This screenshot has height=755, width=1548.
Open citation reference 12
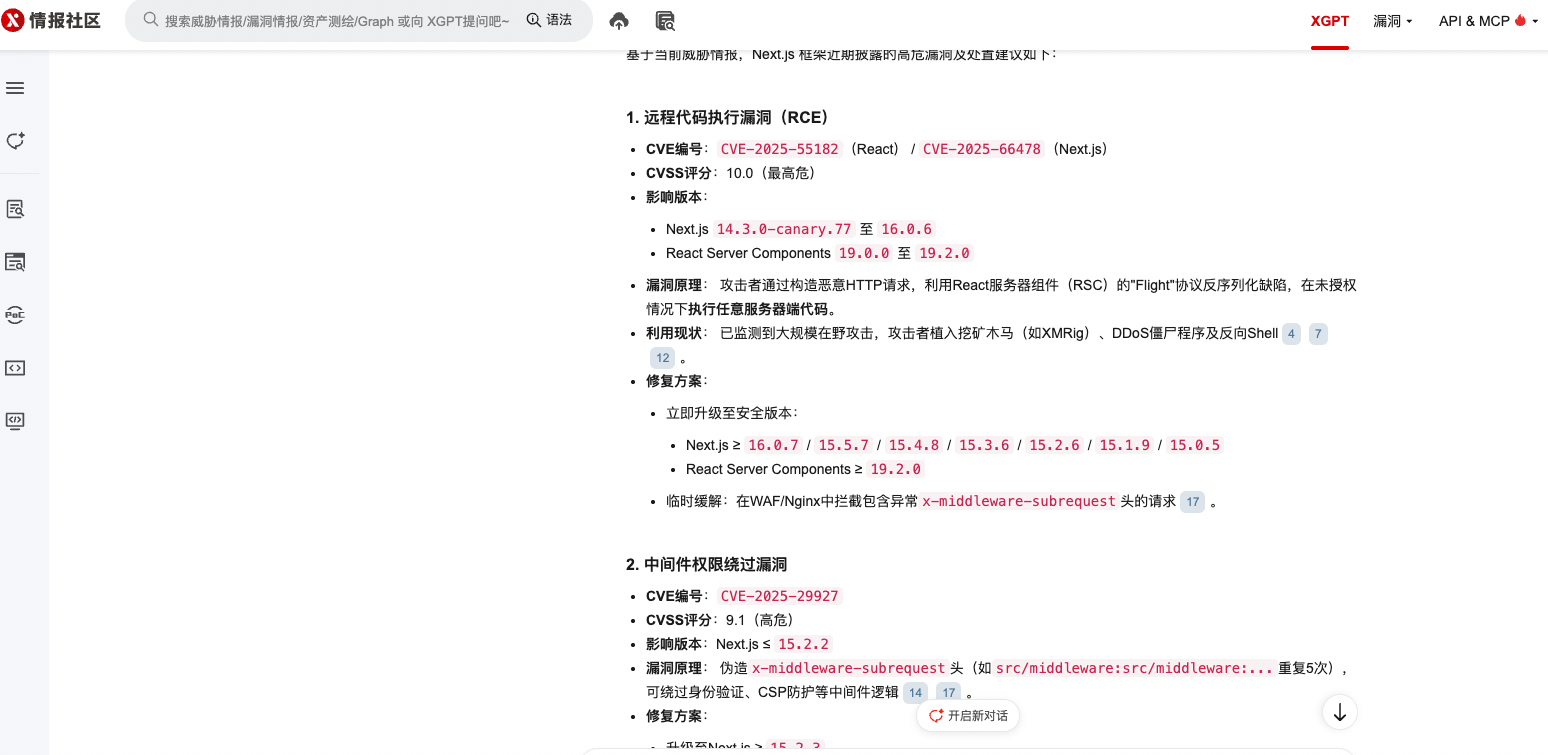[x=662, y=358]
